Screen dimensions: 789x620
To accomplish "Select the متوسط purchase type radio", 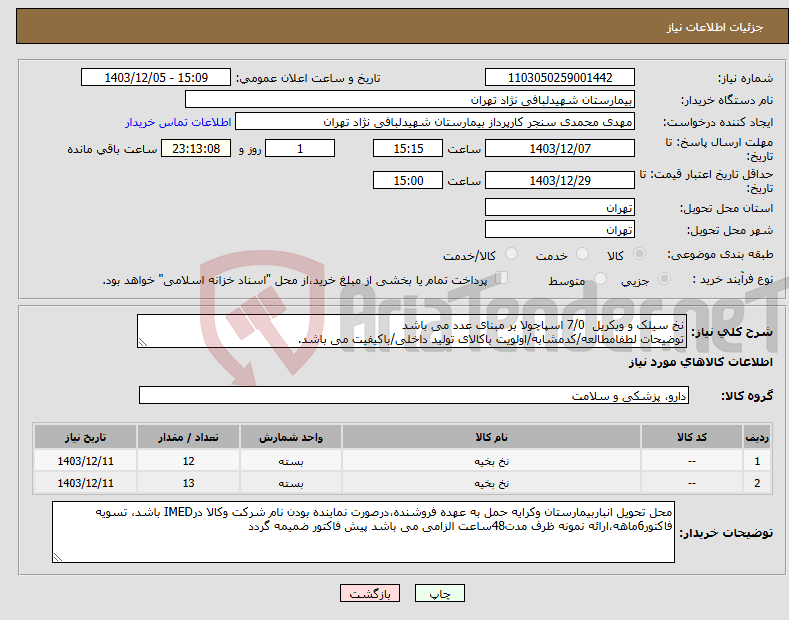I will [600, 278].
